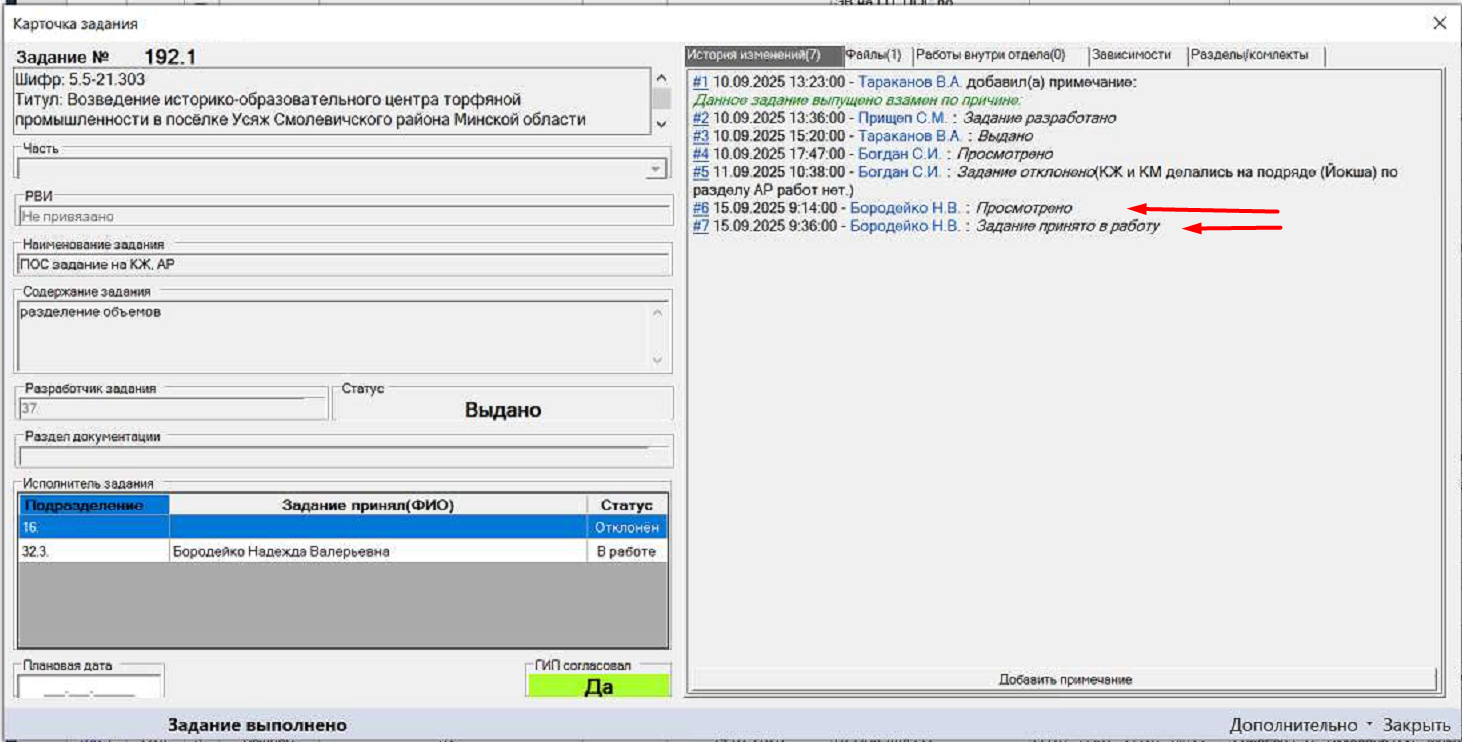Open history entry link #1

pyautogui.click(x=700, y=82)
